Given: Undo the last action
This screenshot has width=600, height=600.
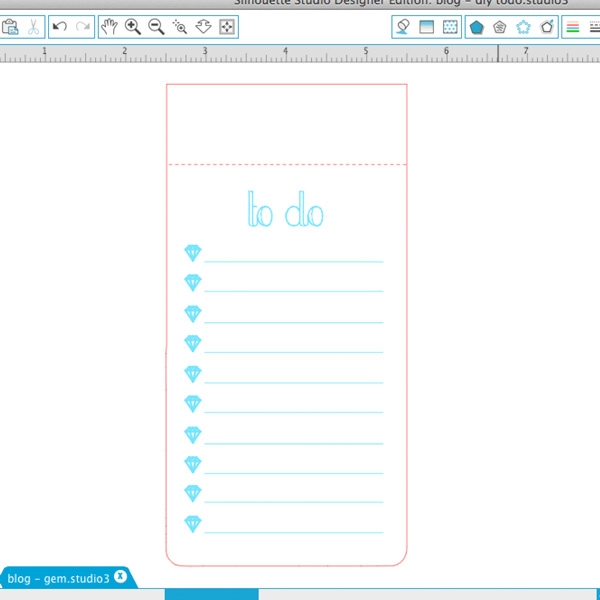Looking at the screenshot, I should 60,27.
